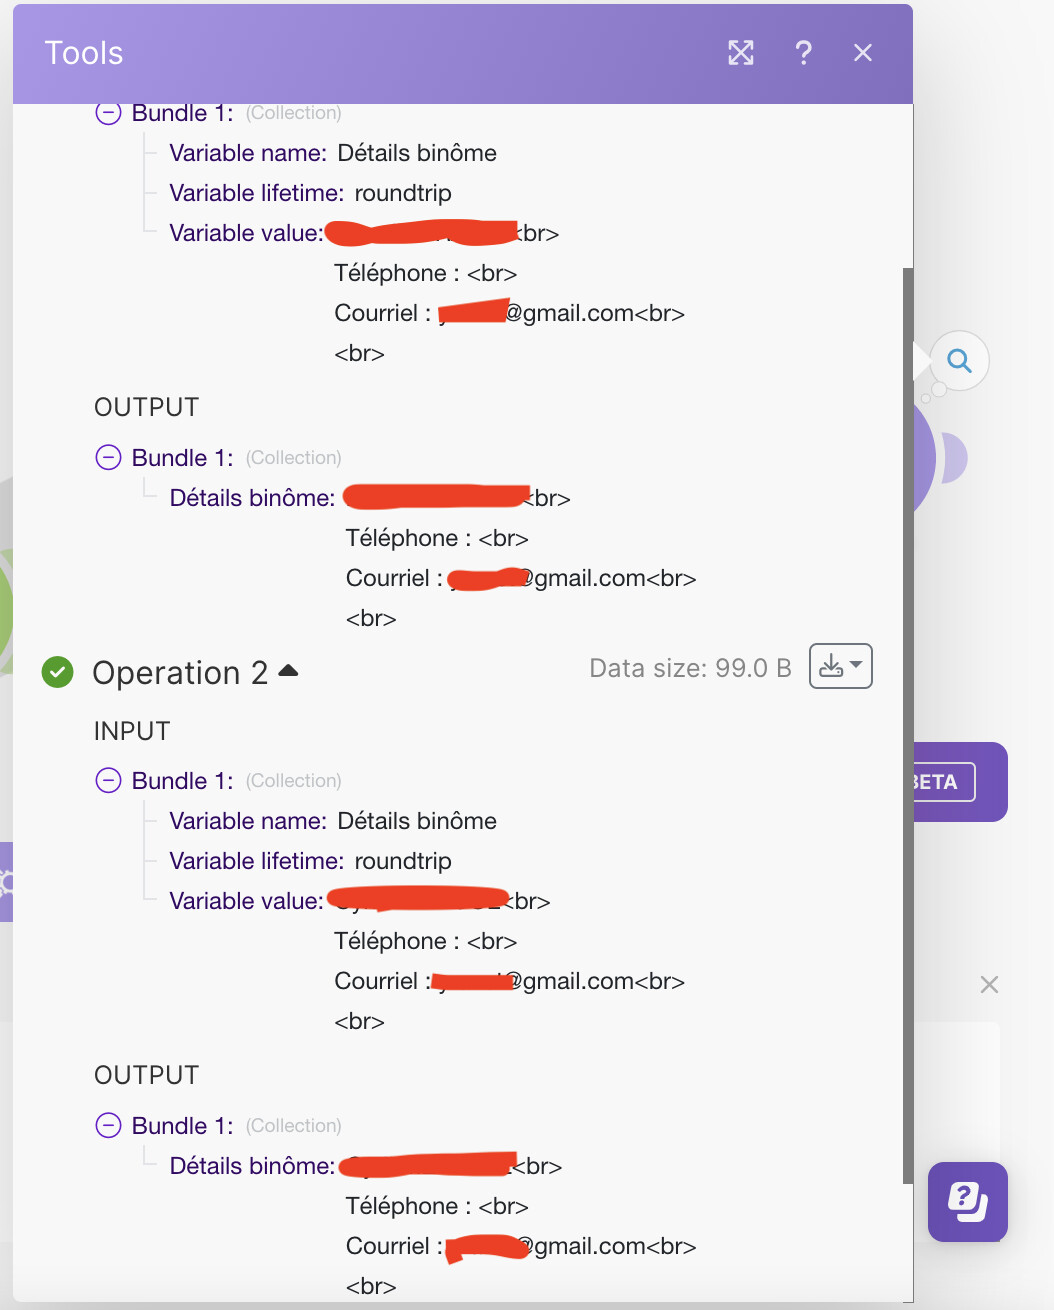Open the purple help chat widget
The height and width of the screenshot is (1310, 1054).
point(967,1201)
